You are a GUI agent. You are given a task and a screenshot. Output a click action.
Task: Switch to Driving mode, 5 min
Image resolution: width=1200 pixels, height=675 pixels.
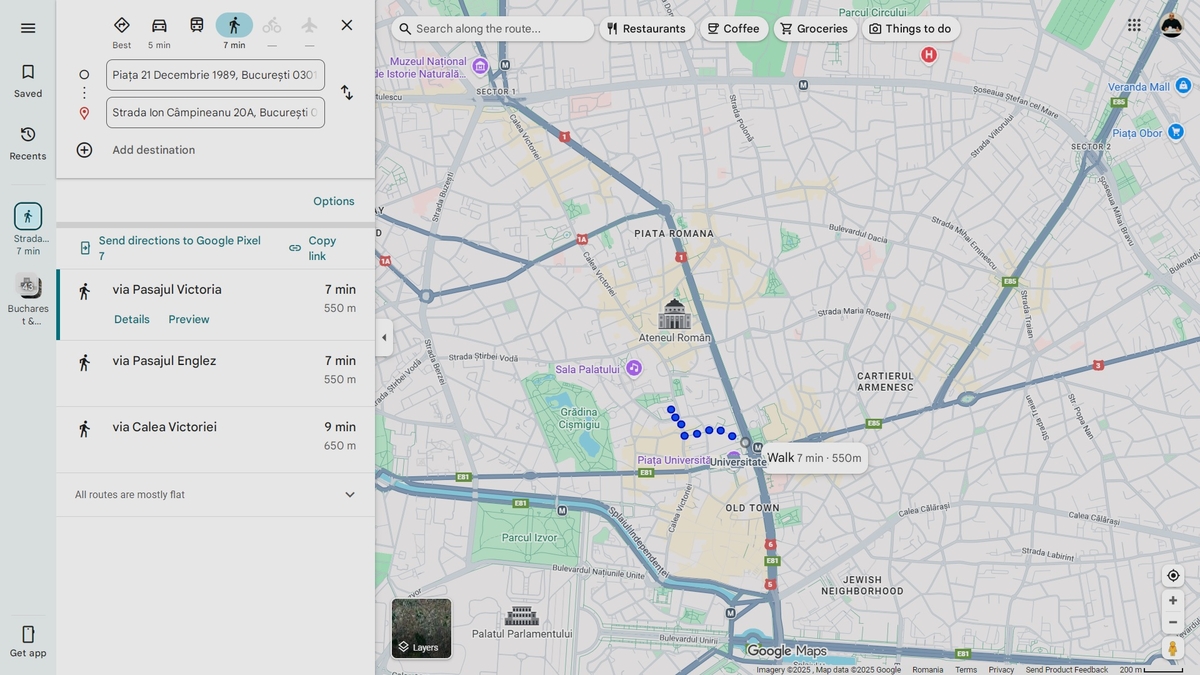pyautogui.click(x=159, y=31)
